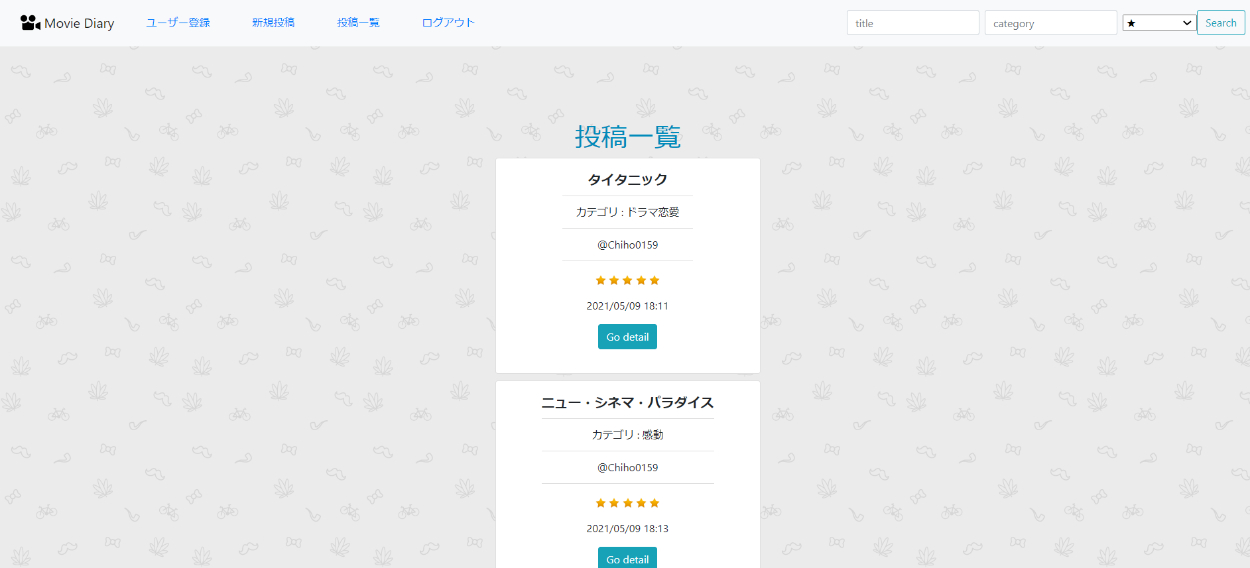The height and width of the screenshot is (568, 1250).
Task: Click the タイタニック post title
Action: [x=627, y=180]
